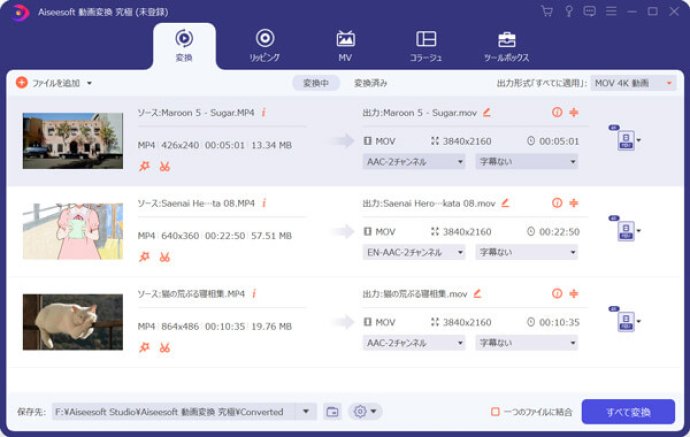Viewport: 690px width, 437px height.
Task: Switch to the 変換 tab
Action: pos(184,45)
